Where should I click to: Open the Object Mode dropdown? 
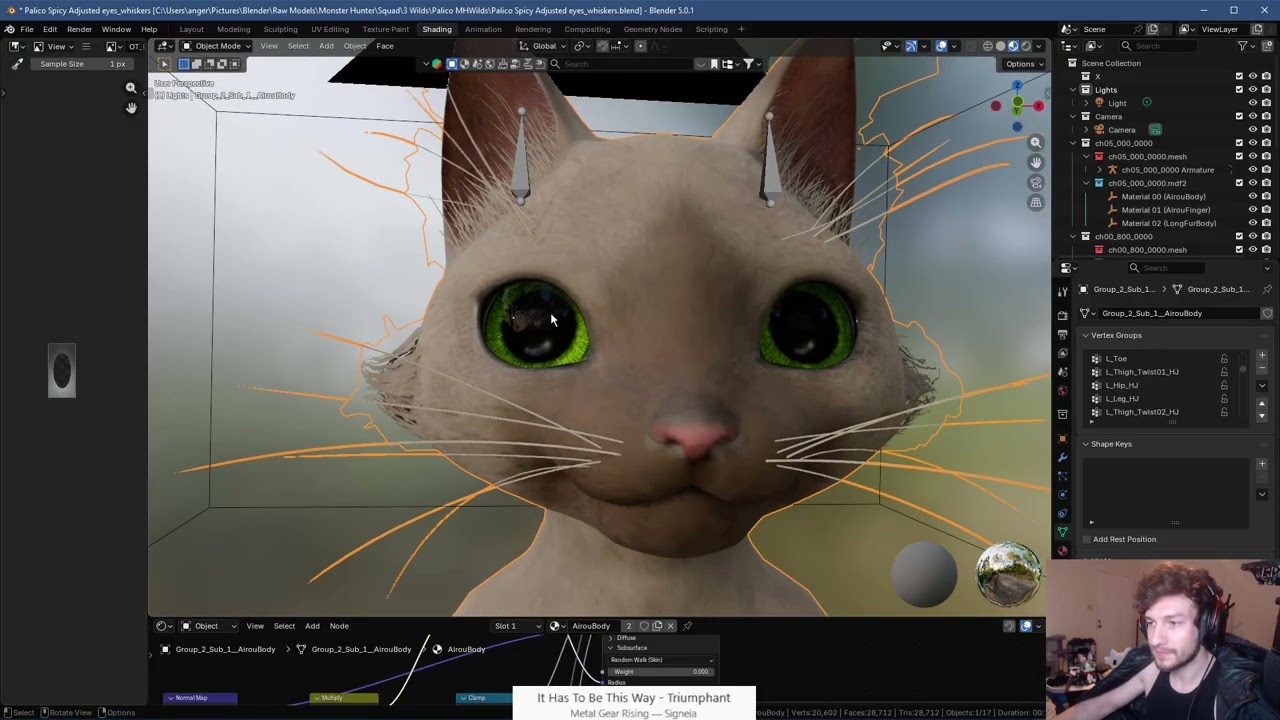(x=216, y=46)
